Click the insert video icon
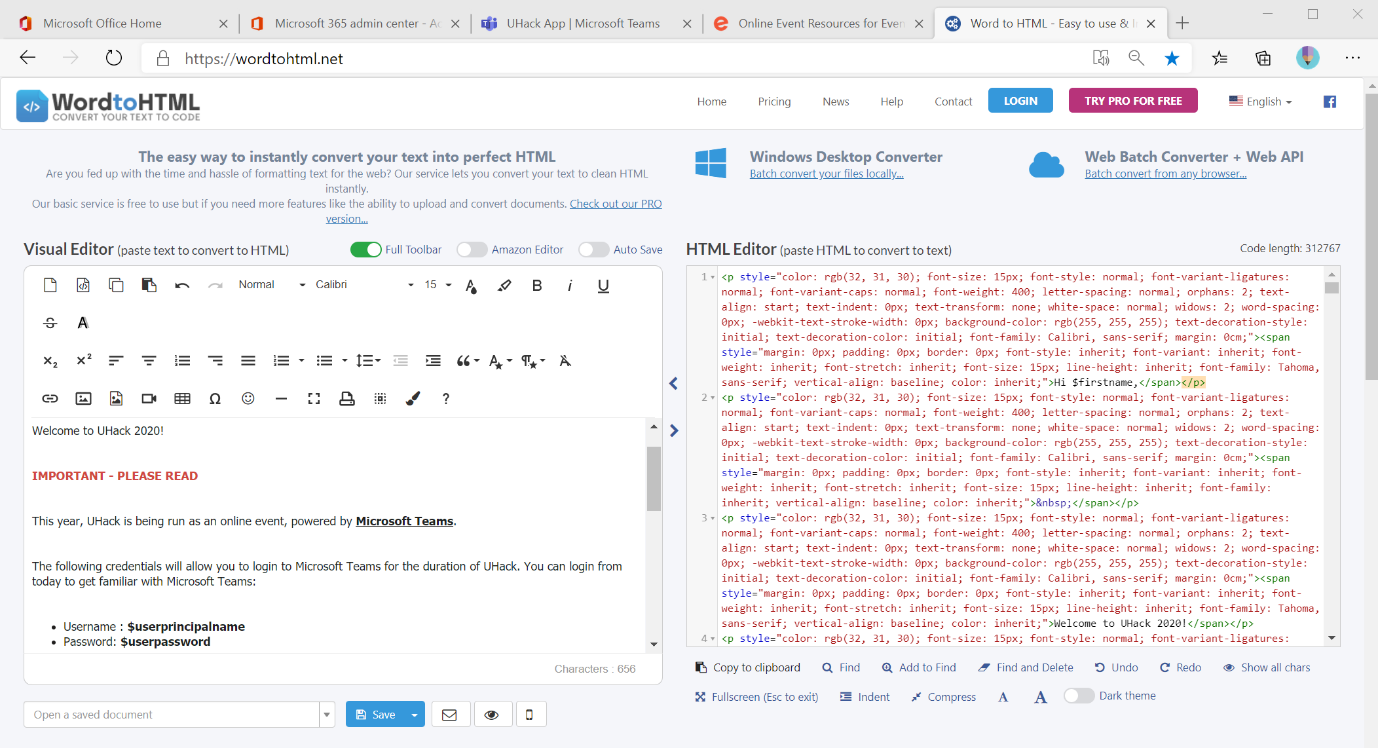 [x=149, y=399]
